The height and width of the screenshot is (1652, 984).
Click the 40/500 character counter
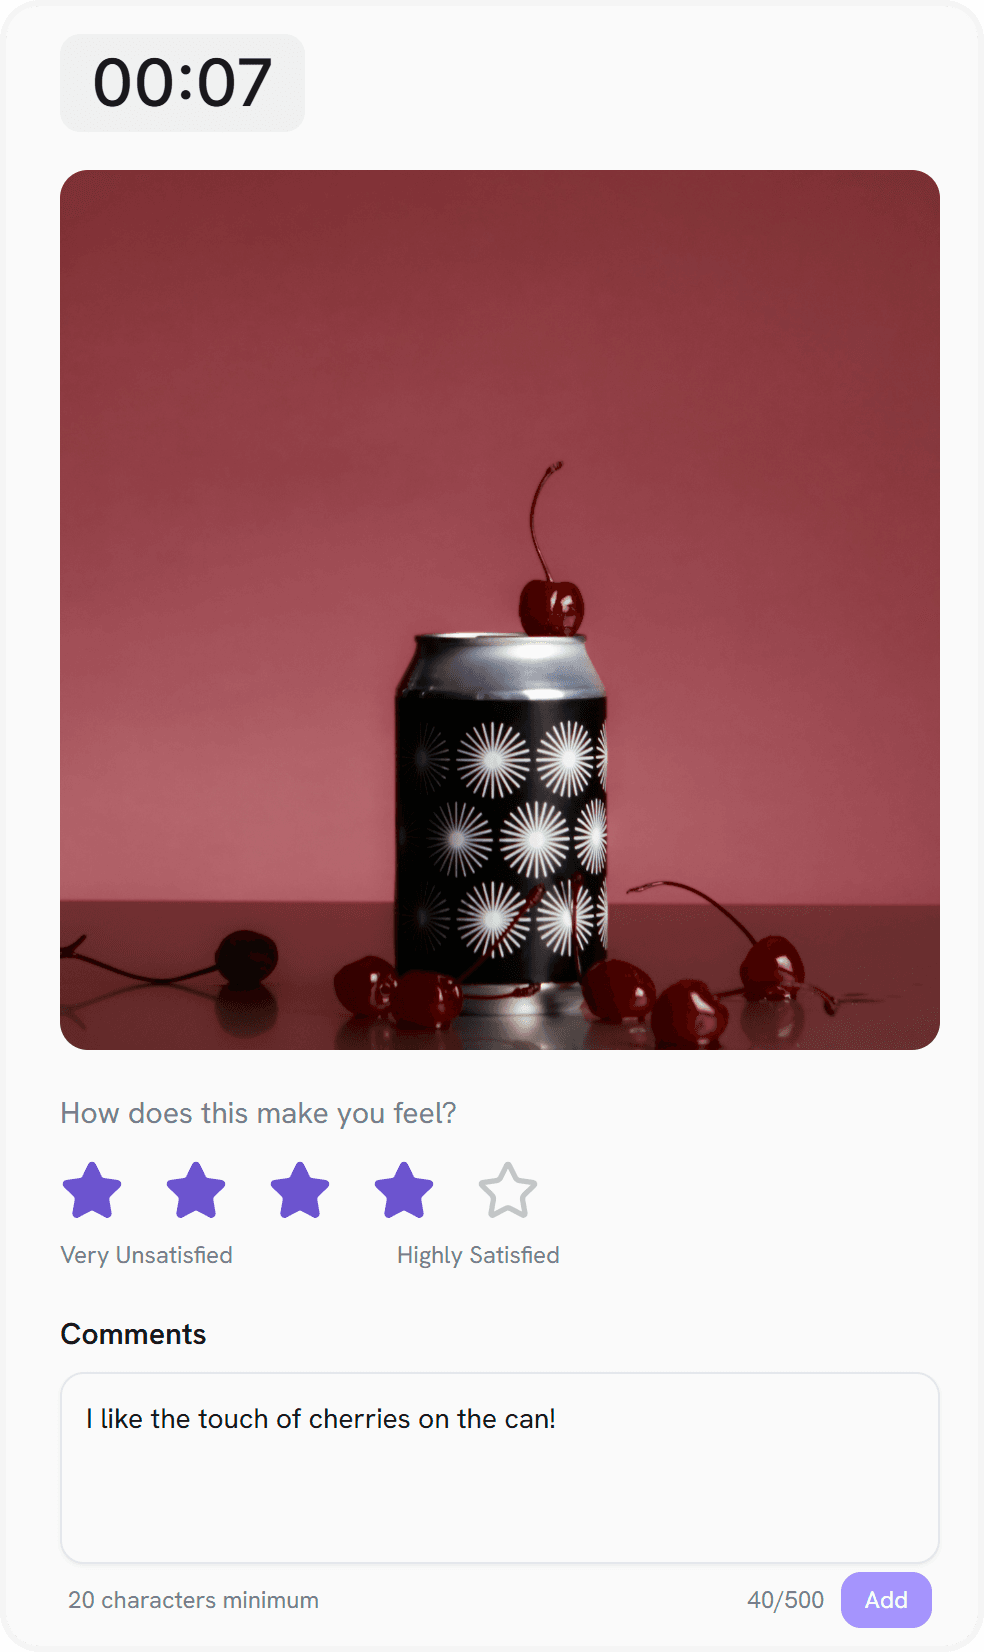[x=786, y=1600]
